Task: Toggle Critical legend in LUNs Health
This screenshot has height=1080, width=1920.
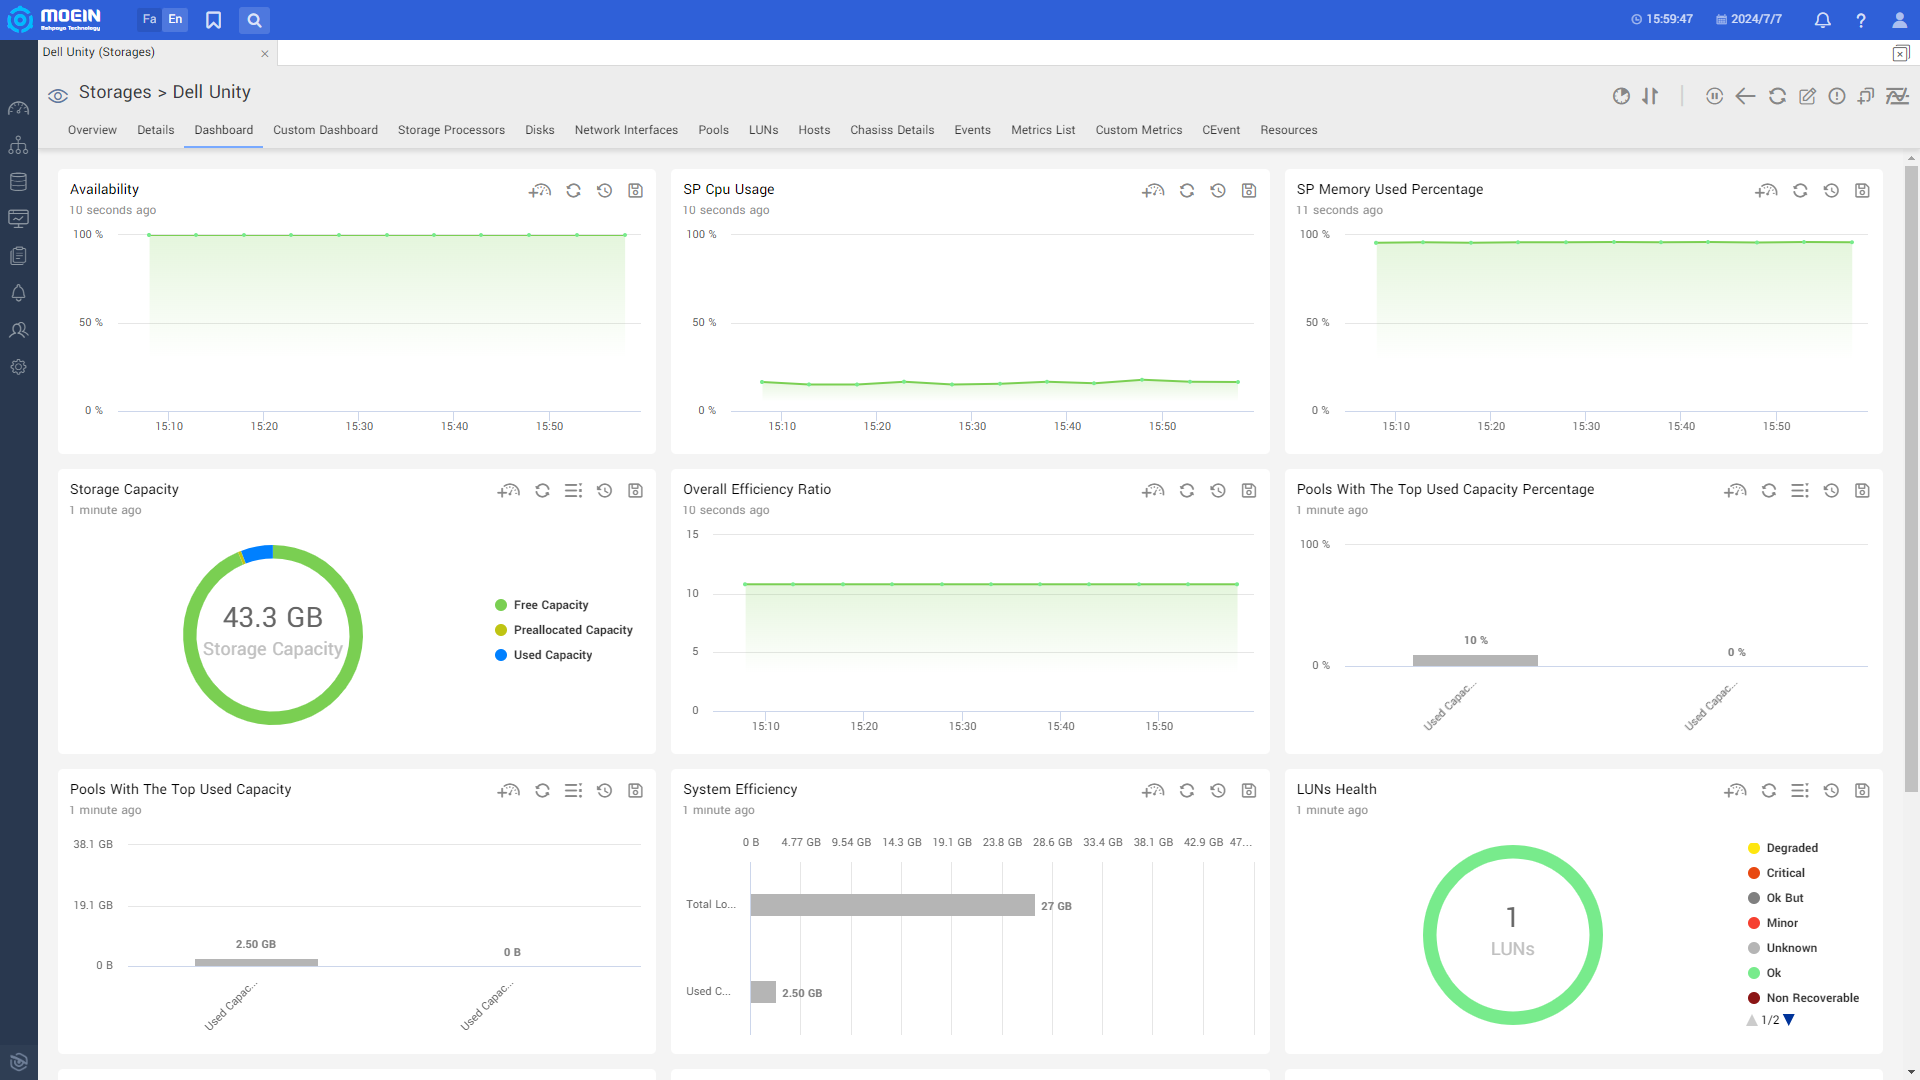Action: 1775,873
